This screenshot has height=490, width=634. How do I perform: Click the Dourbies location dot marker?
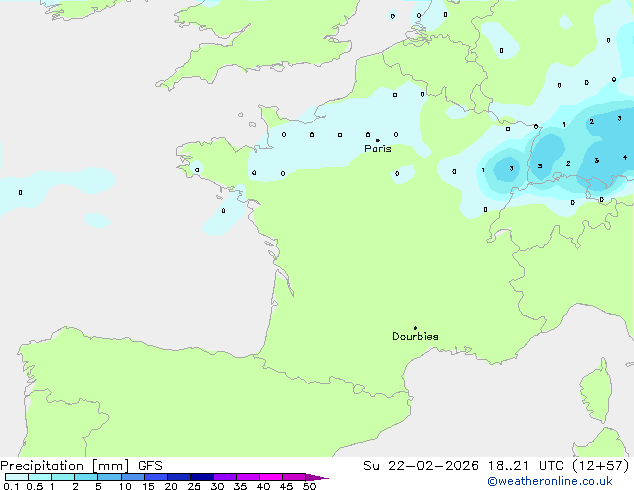point(415,328)
